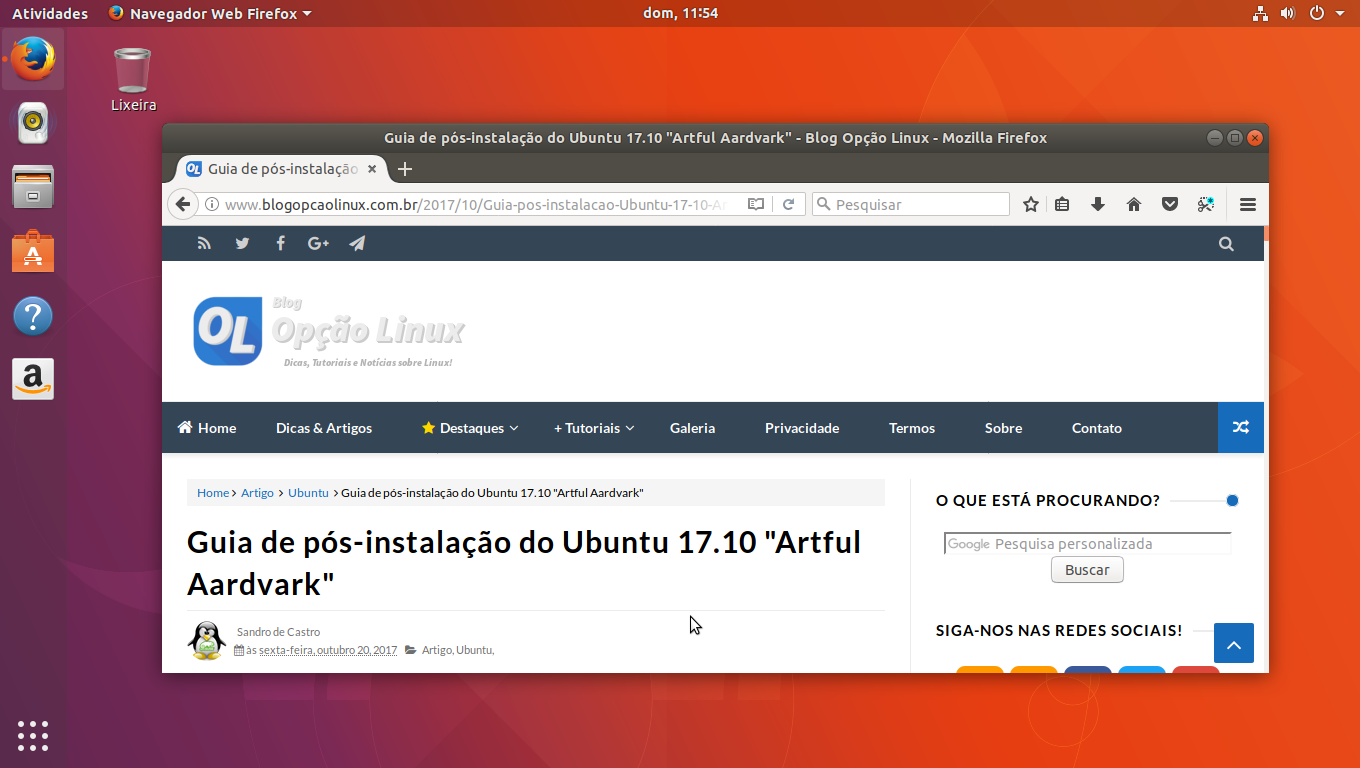Open the site information icon in the address bar
The image size is (1360, 768).
point(212,204)
